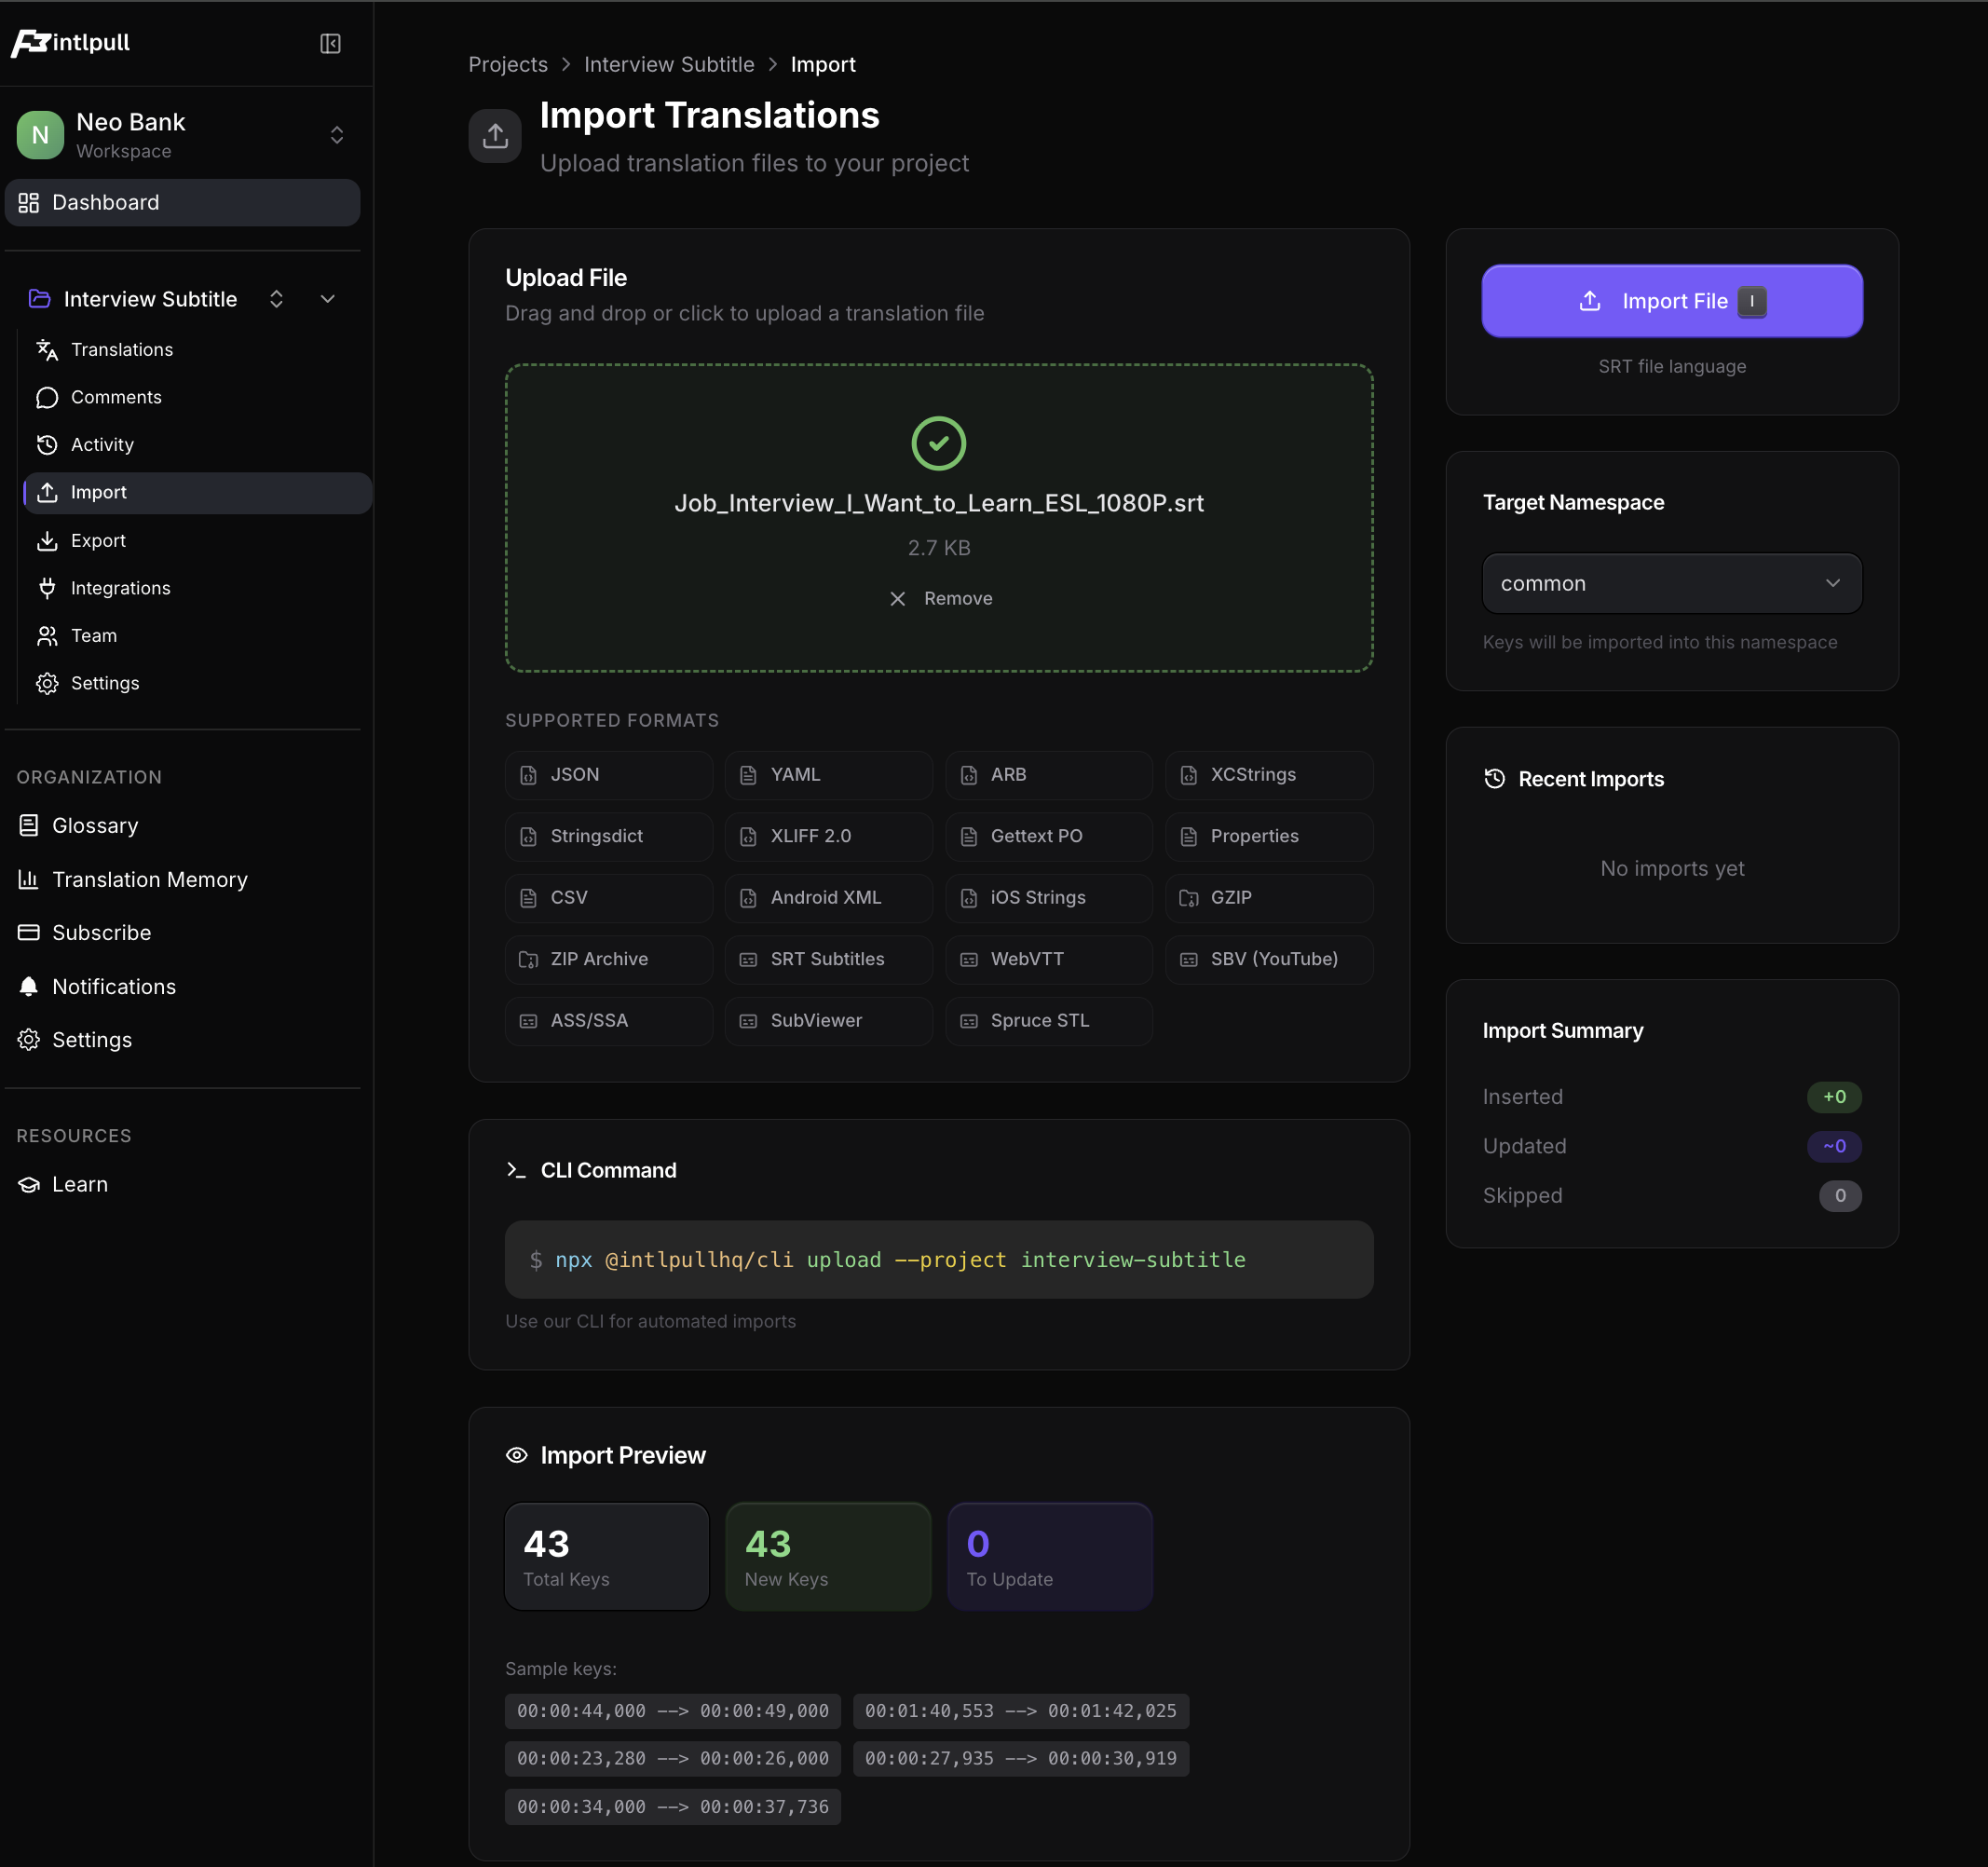Open the Dashboard menu item
Screen dimensions: 1988x1867
pyautogui.click(x=105, y=202)
